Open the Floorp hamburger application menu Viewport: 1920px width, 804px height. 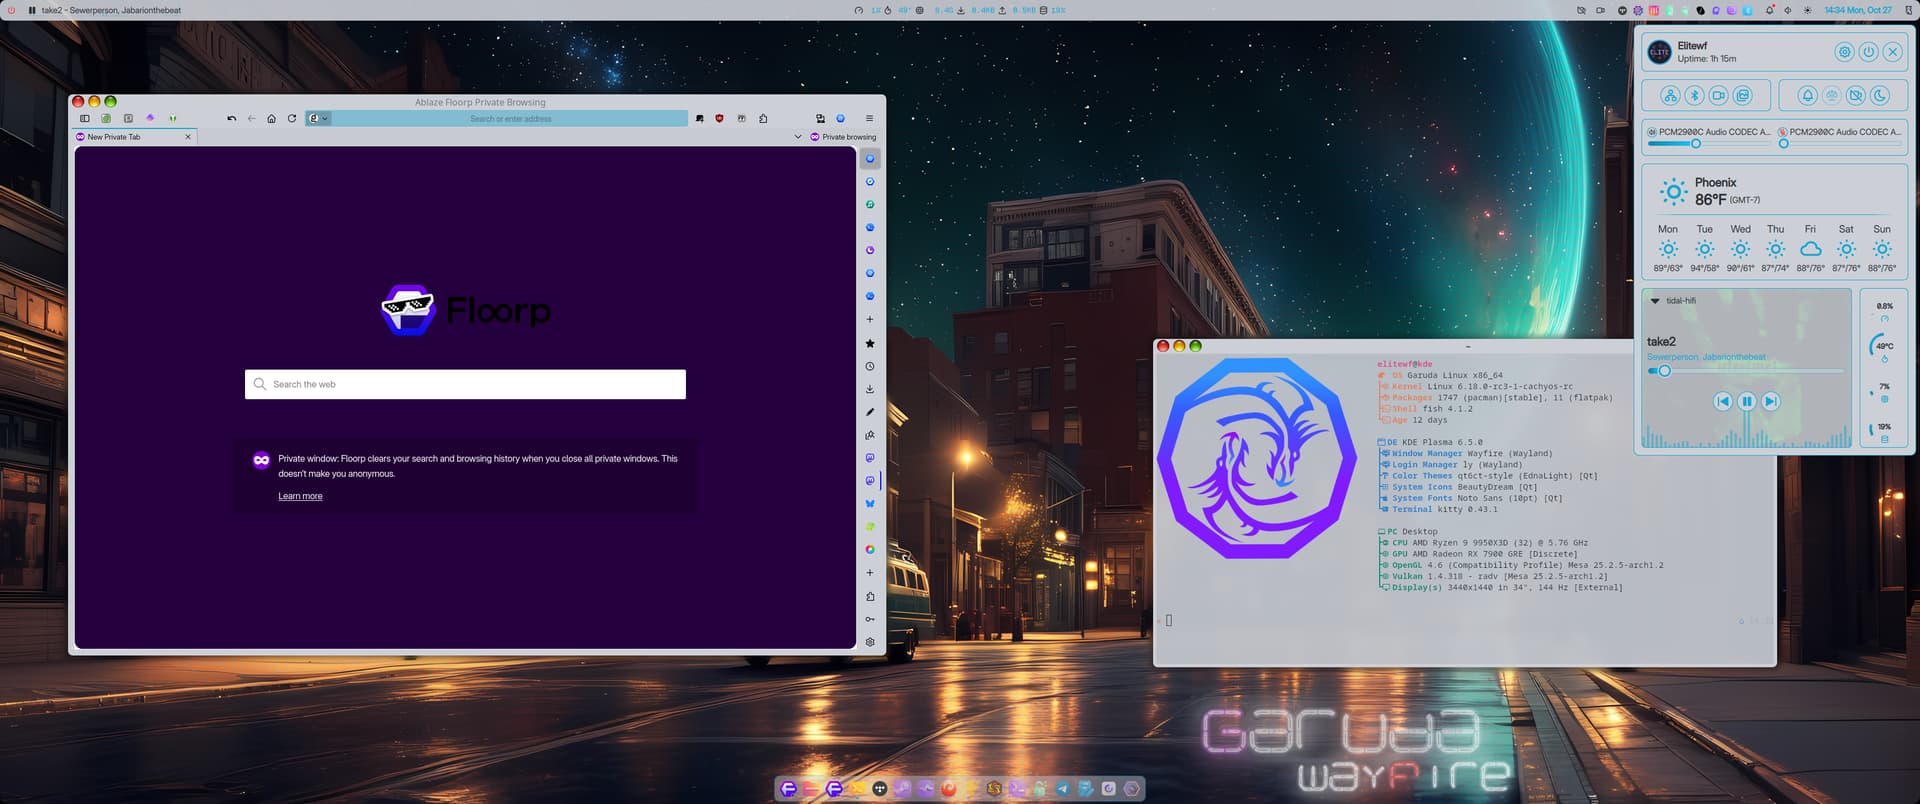(869, 119)
